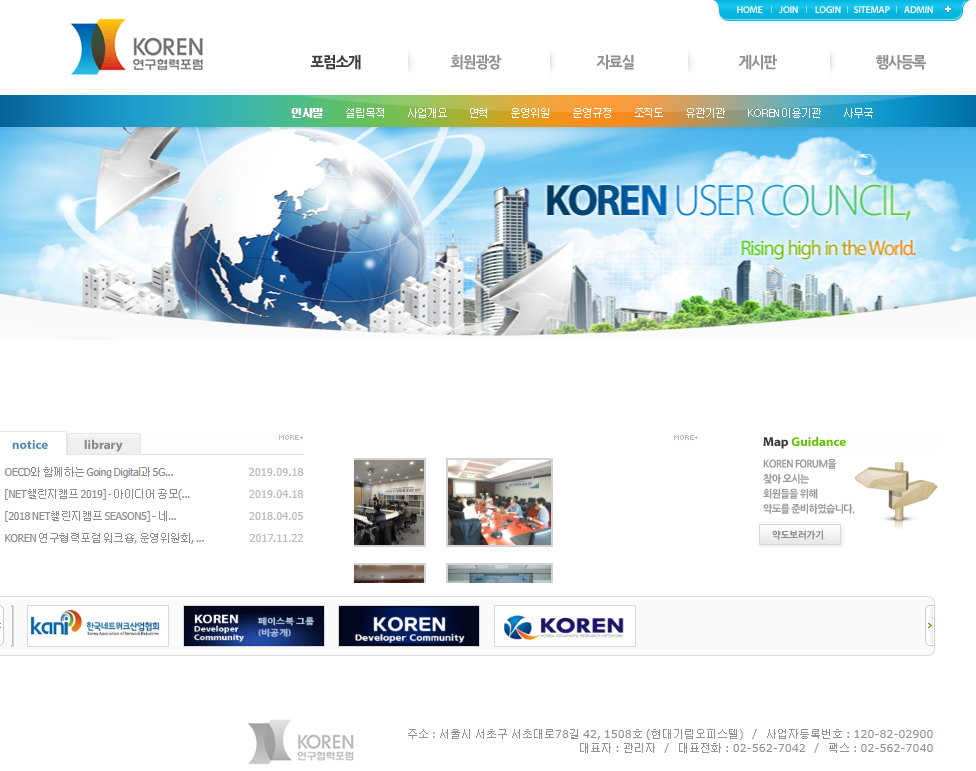
Task: Open the JOIN link
Action: [x=788, y=10]
